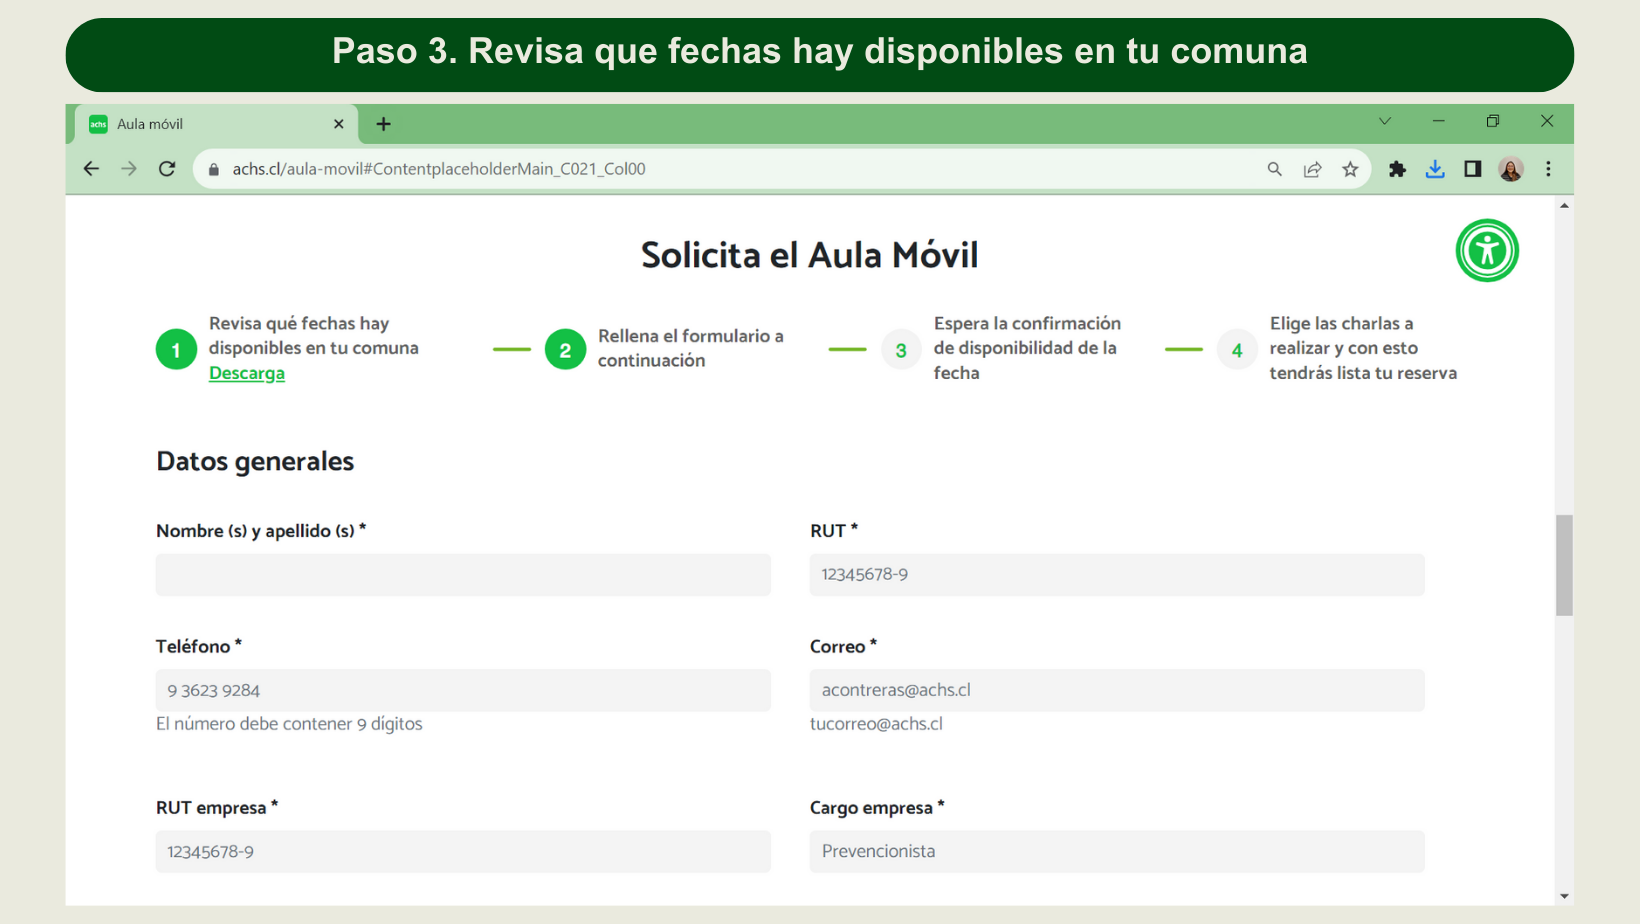Click the RUT empresa input field
Screen dimensions: 1640x924
pos(463,852)
